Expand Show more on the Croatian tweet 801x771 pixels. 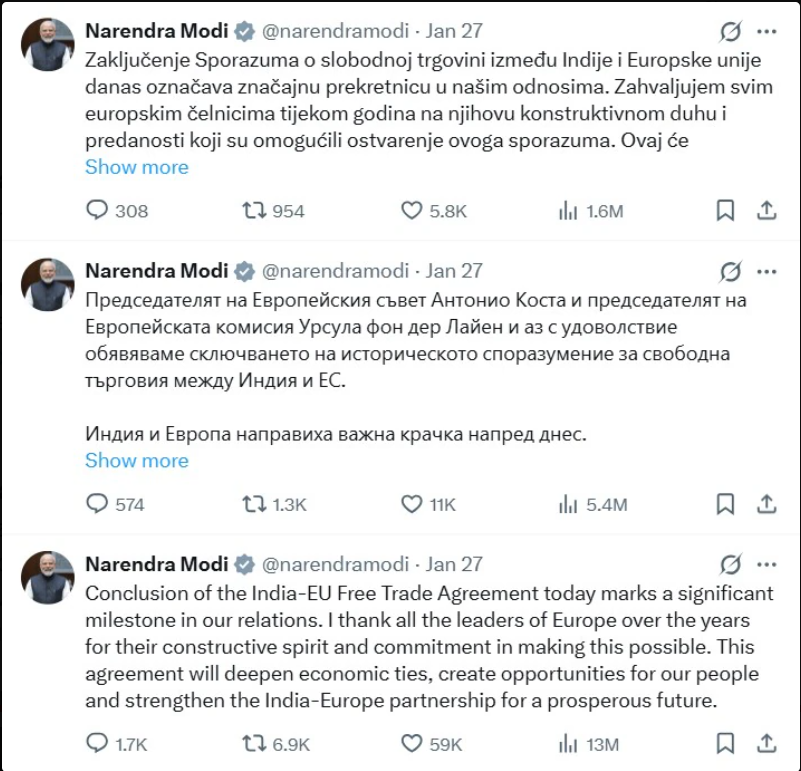pyautogui.click(x=136, y=167)
